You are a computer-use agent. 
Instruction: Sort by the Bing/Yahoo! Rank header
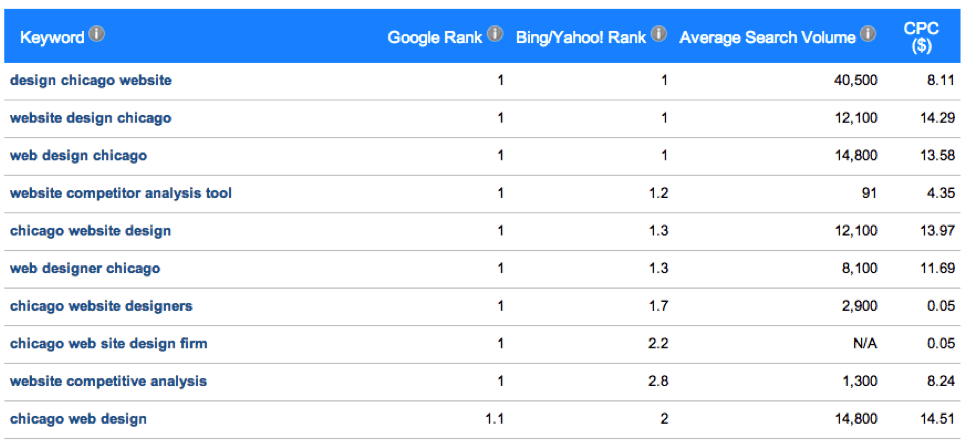click(581, 37)
